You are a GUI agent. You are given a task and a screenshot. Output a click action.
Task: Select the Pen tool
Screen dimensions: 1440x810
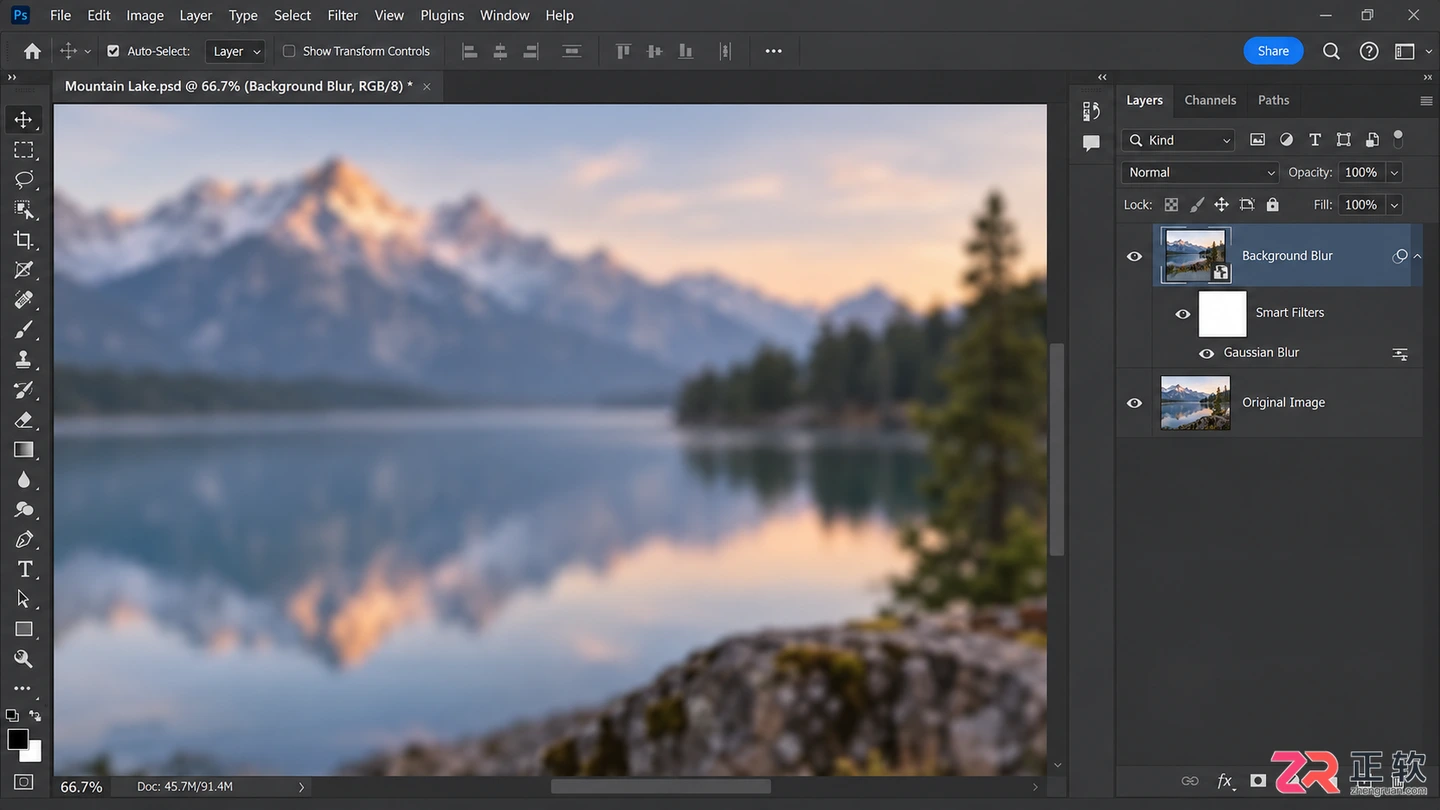point(24,539)
